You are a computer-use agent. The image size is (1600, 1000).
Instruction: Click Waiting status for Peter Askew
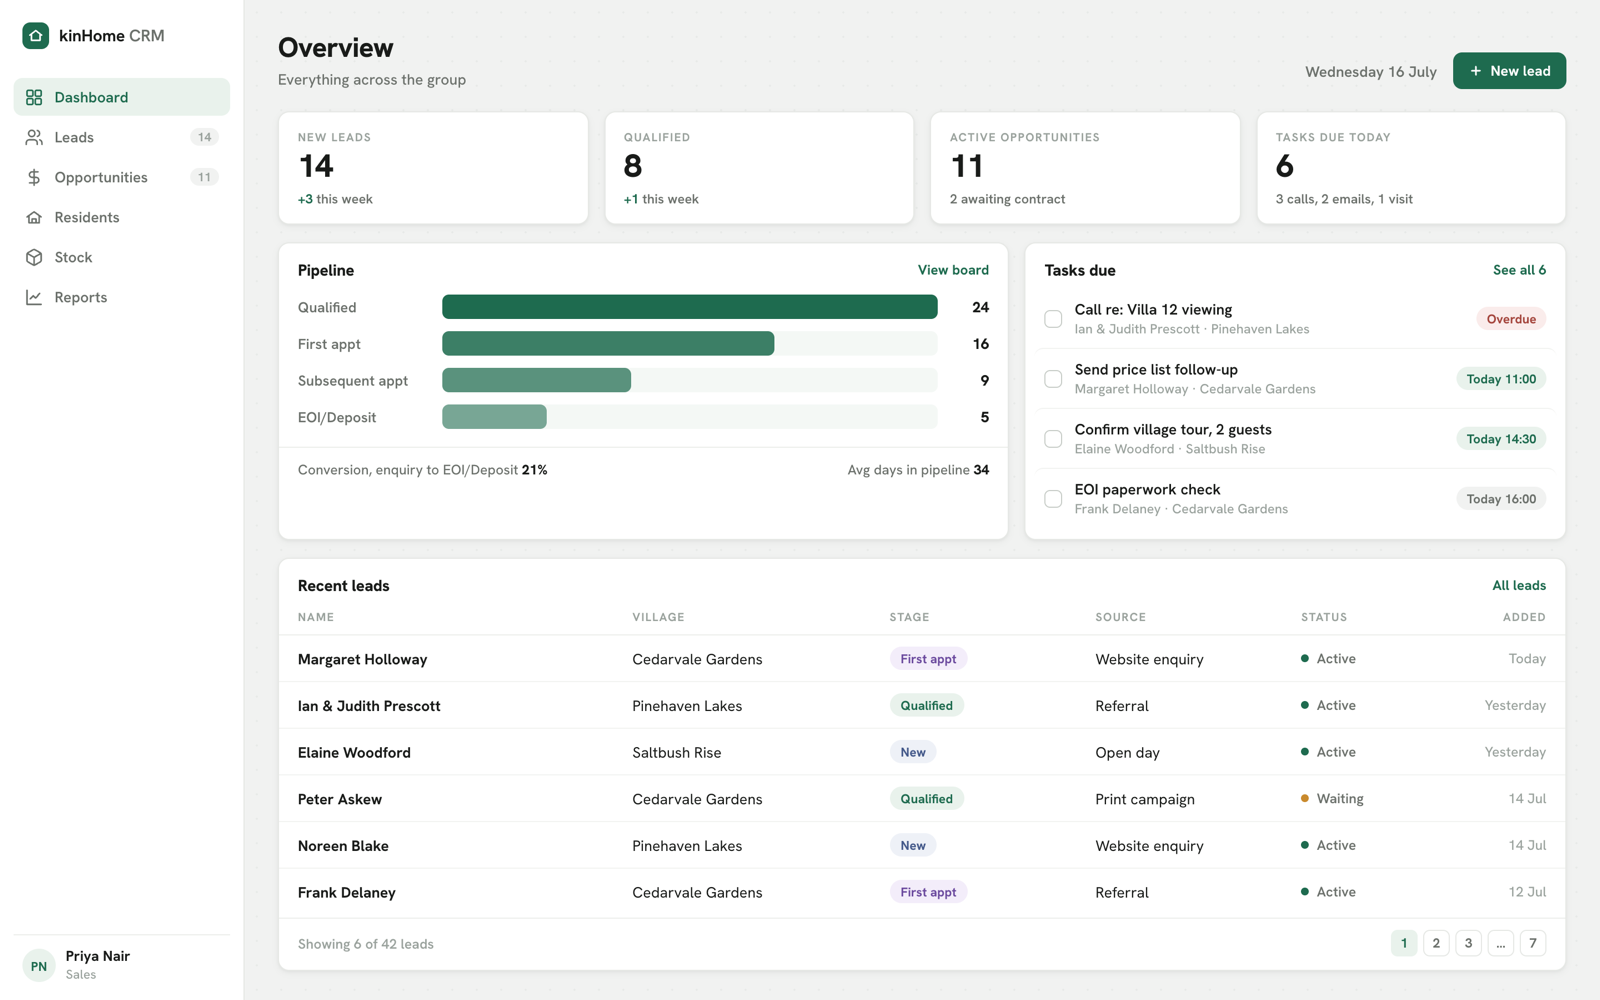tap(1332, 799)
